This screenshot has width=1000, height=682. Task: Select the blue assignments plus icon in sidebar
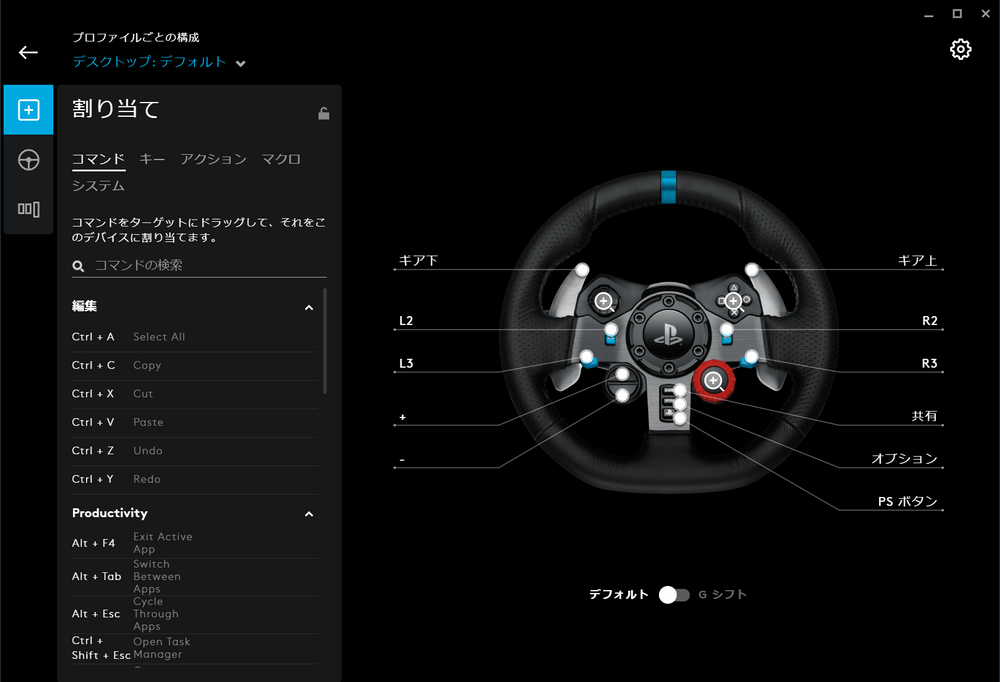28,109
